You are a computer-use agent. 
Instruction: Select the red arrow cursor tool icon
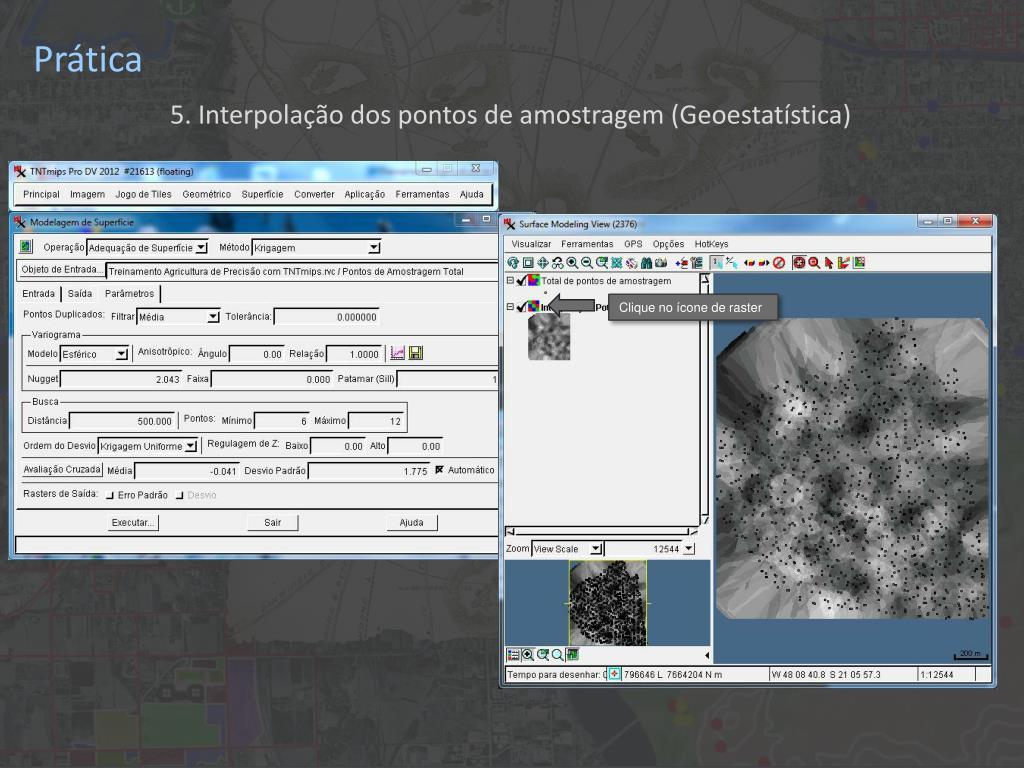(x=829, y=263)
